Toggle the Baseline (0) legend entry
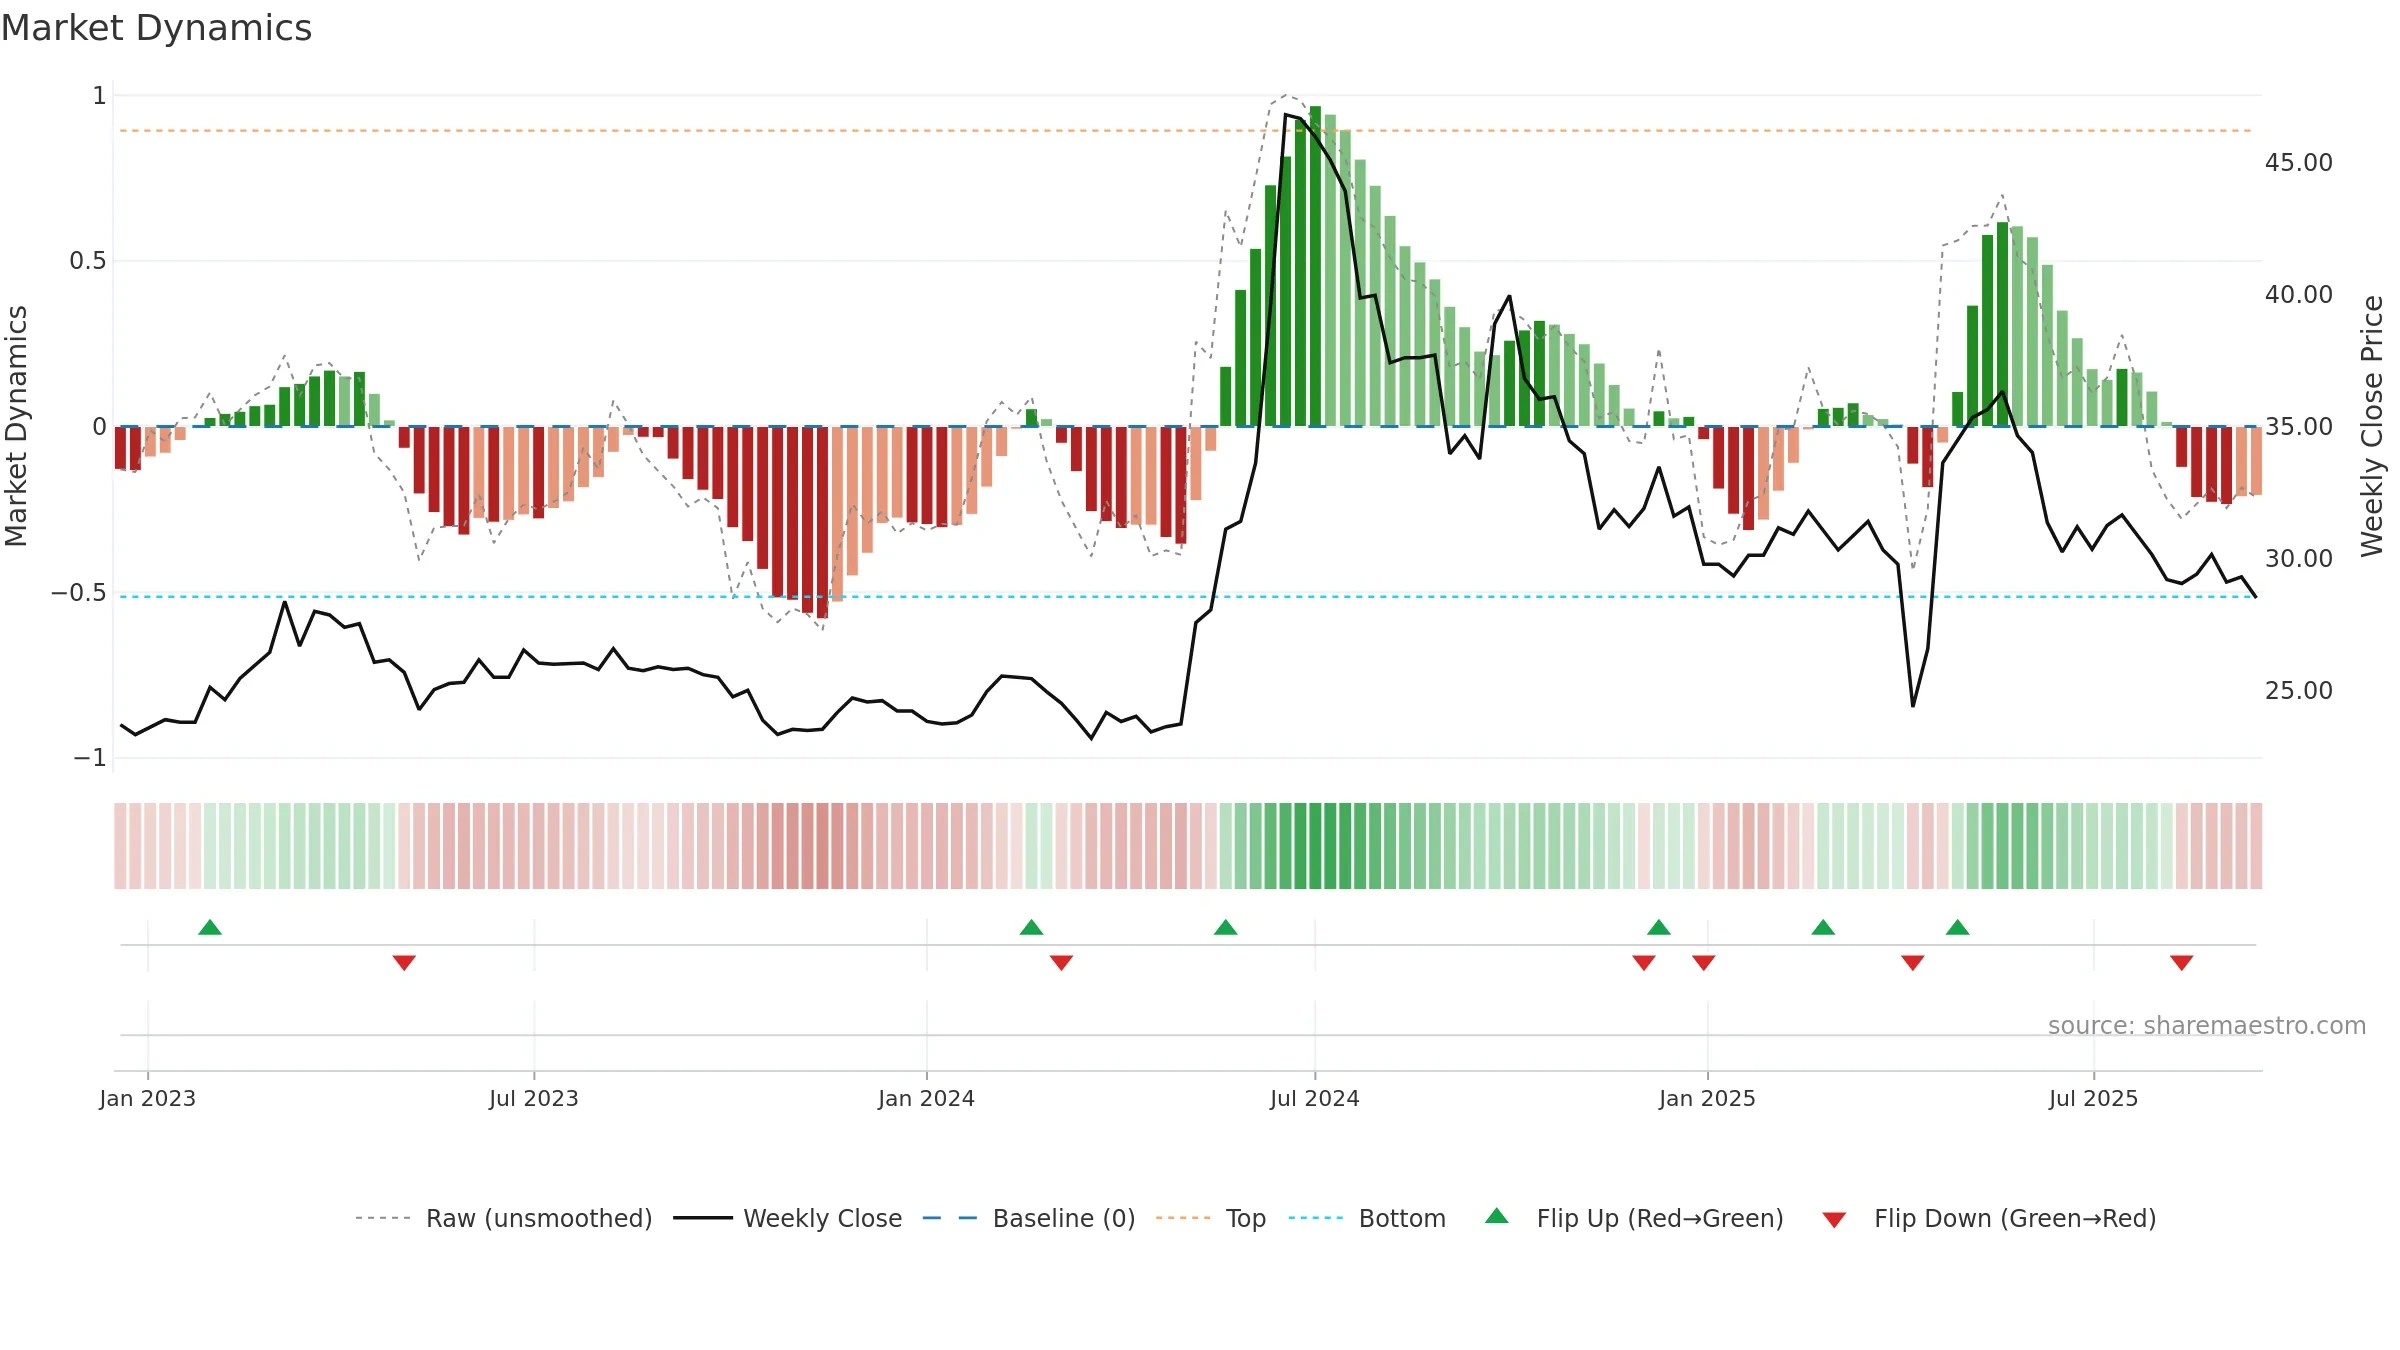This screenshot has height=1350, width=2400. click(1029, 1218)
